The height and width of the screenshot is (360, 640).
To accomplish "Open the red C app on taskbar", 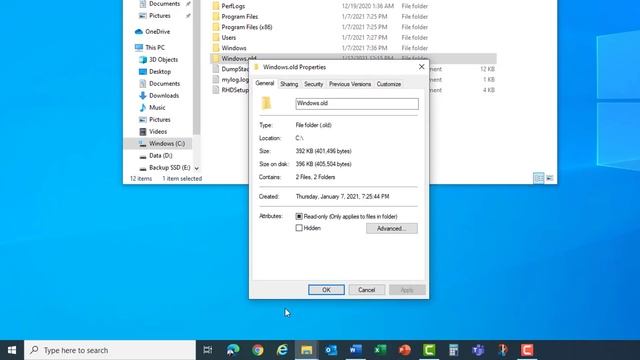I will click(527, 350).
